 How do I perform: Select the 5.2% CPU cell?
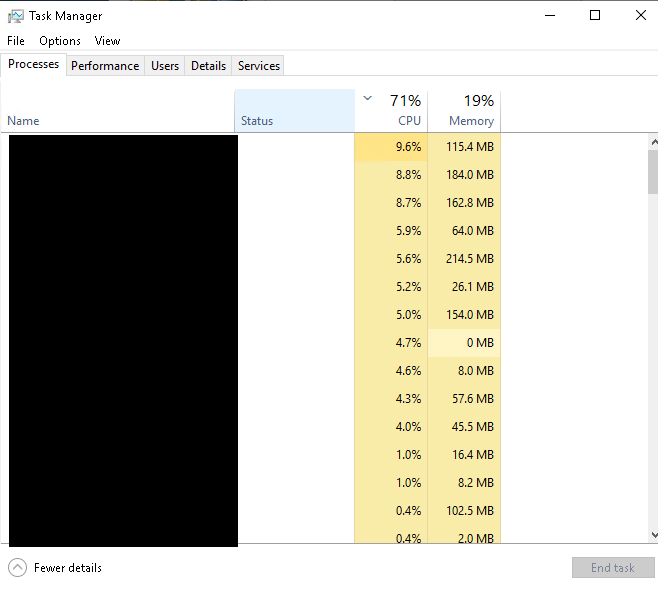391,287
